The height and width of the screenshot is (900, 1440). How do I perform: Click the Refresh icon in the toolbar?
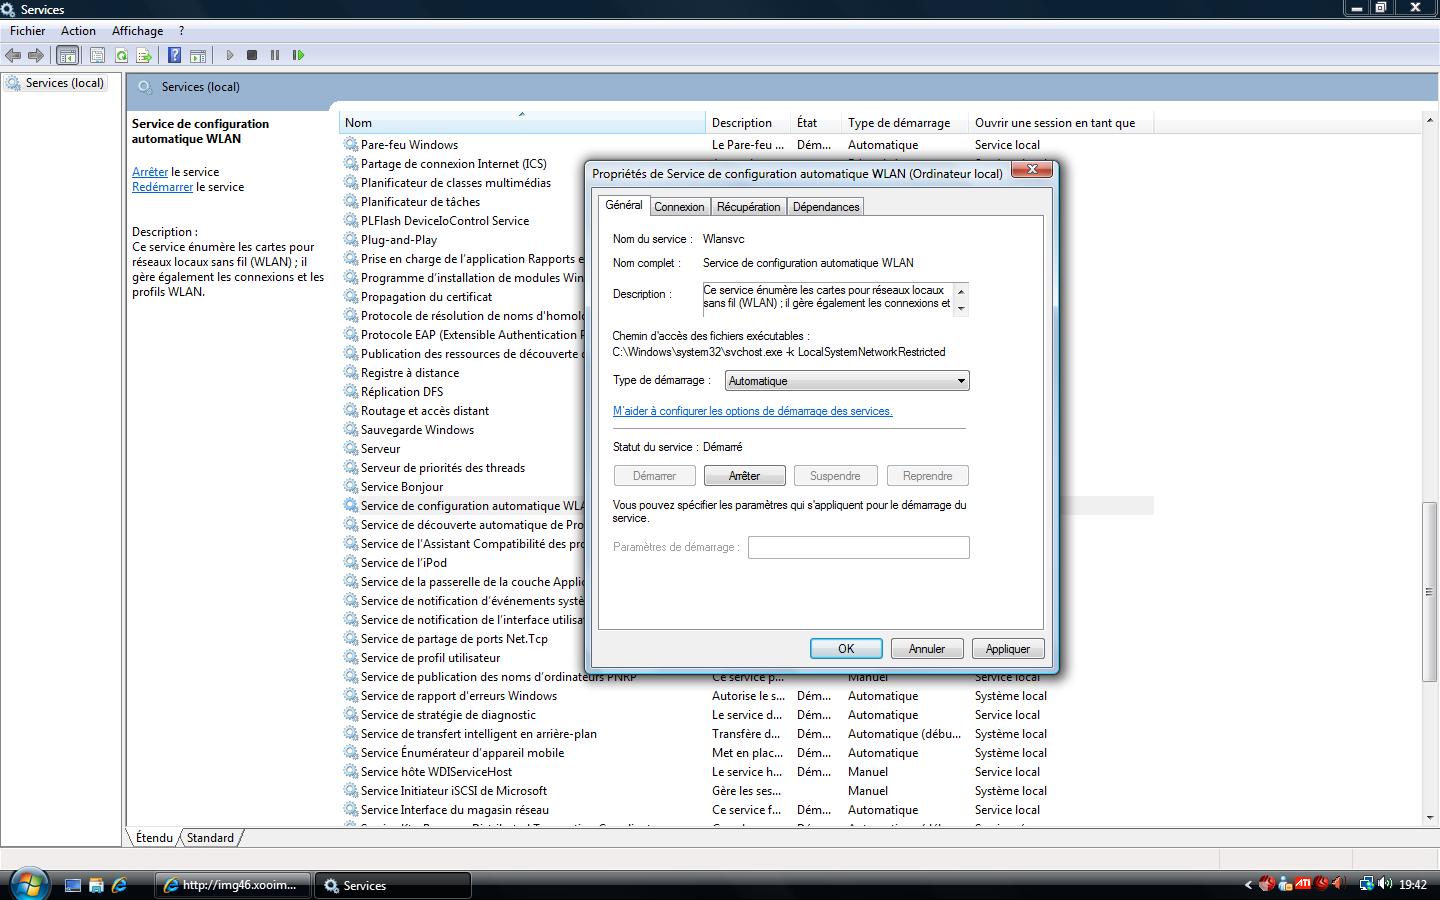coord(121,55)
